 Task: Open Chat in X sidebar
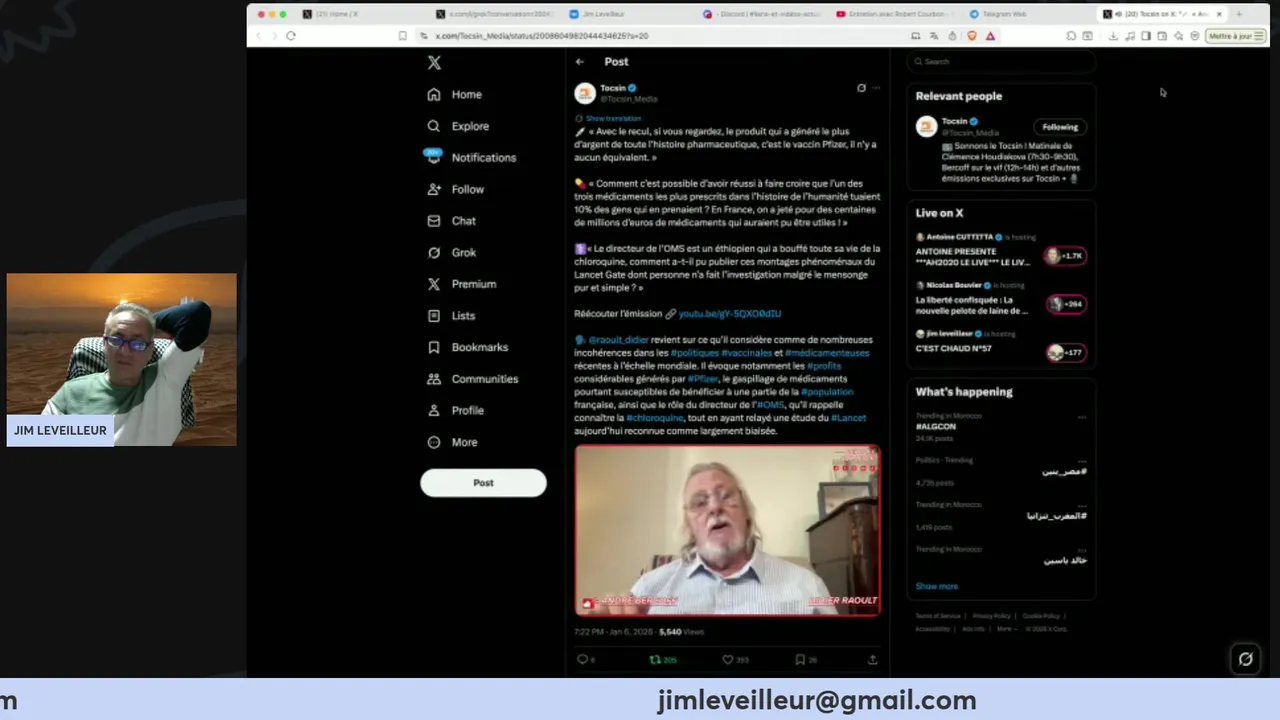452,221
